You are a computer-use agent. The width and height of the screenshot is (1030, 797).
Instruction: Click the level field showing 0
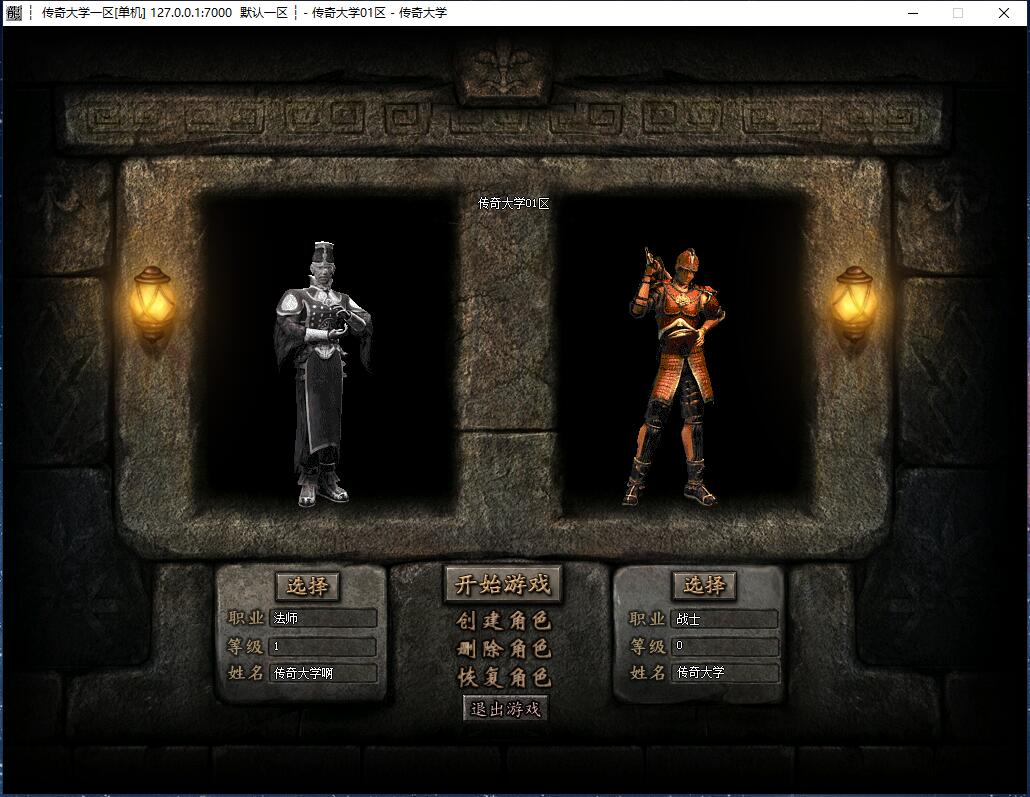click(725, 646)
